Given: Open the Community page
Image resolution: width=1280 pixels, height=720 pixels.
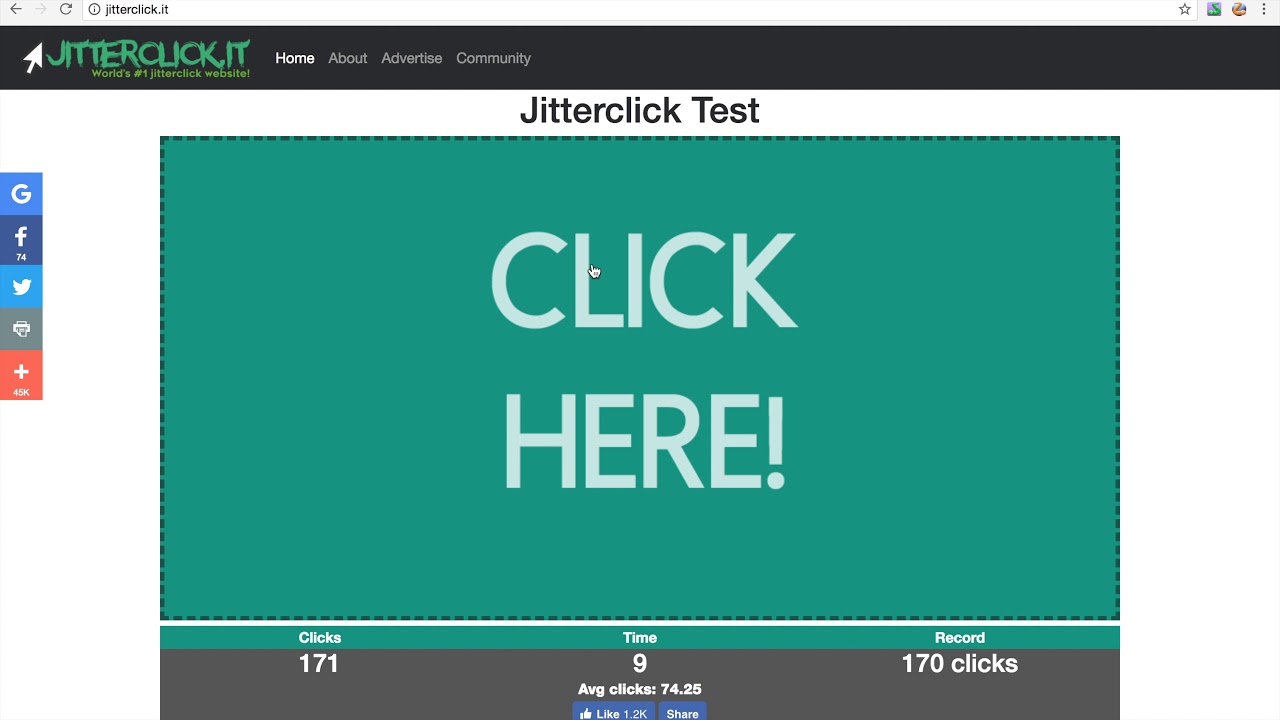Looking at the screenshot, I should (493, 58).
